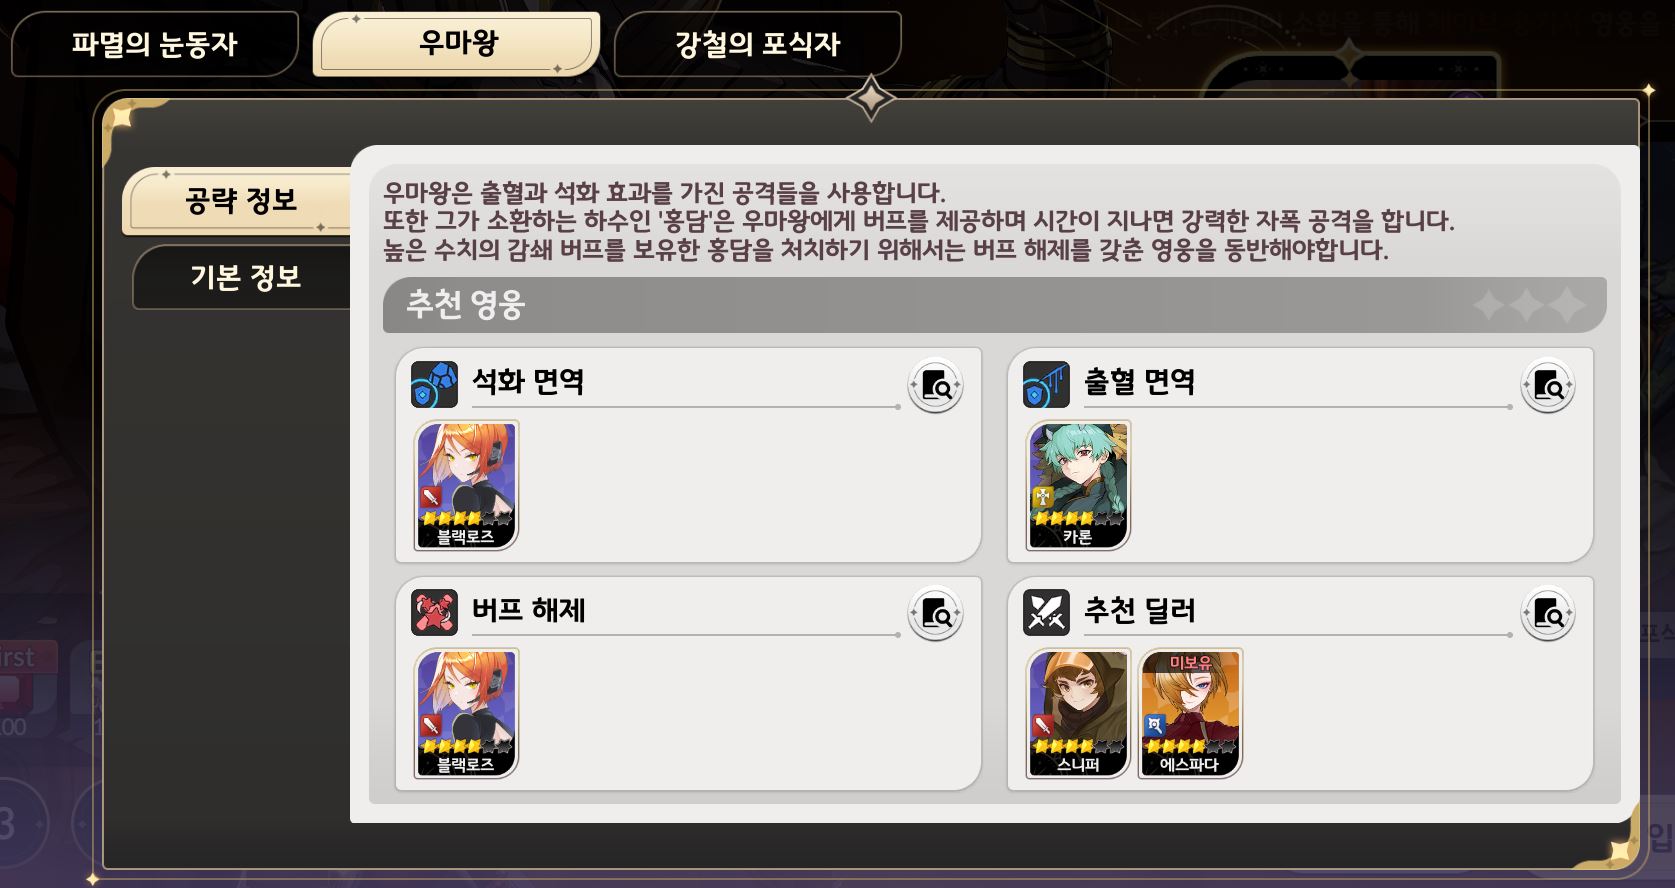The image size is (1675, 888).
Task: Open the 기본 정보 side tab
Action: (x=245, y=277)
